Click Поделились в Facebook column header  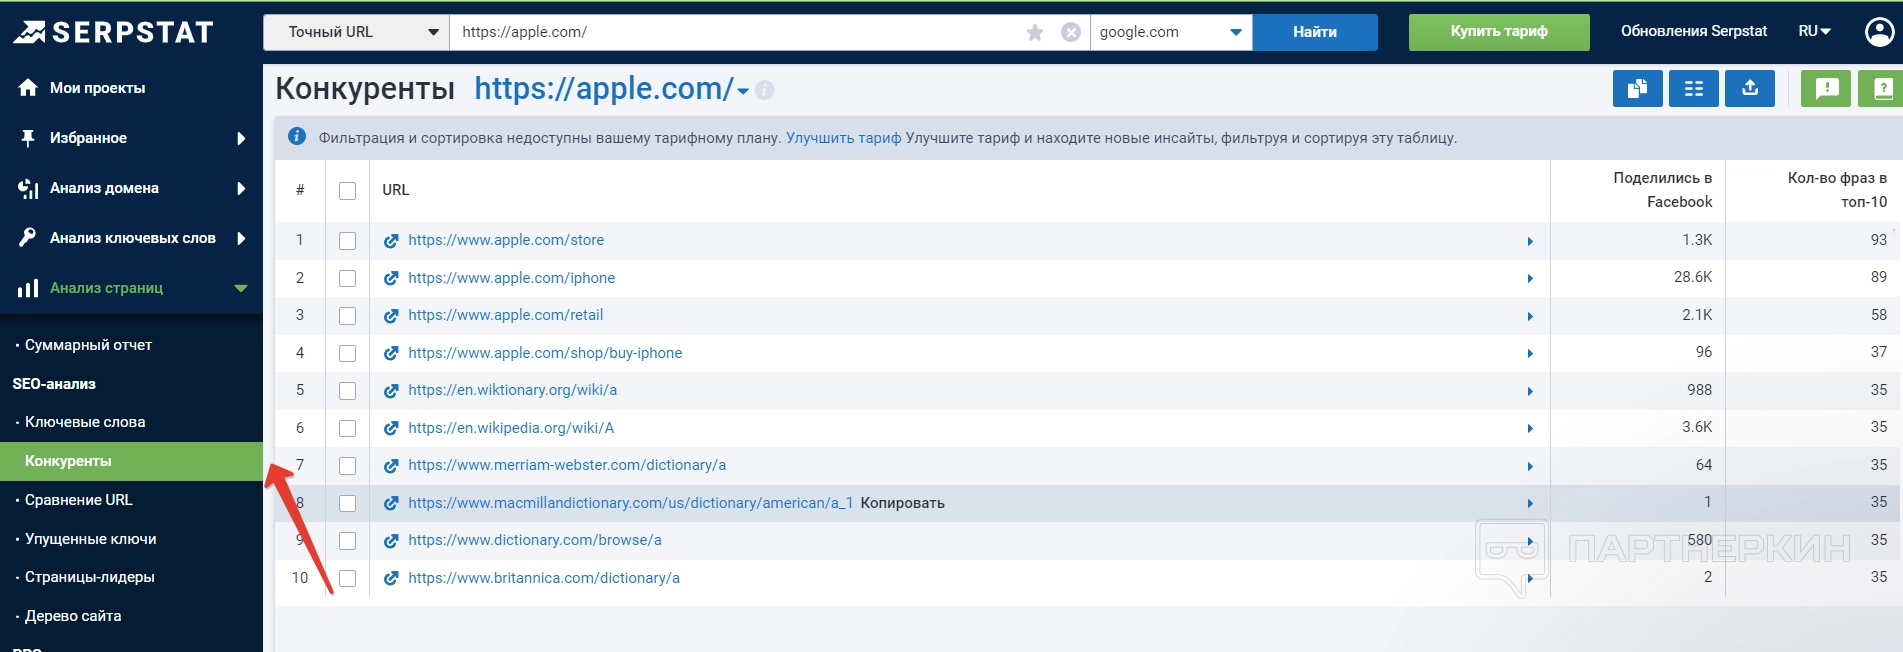click(x=1662, y=190)
